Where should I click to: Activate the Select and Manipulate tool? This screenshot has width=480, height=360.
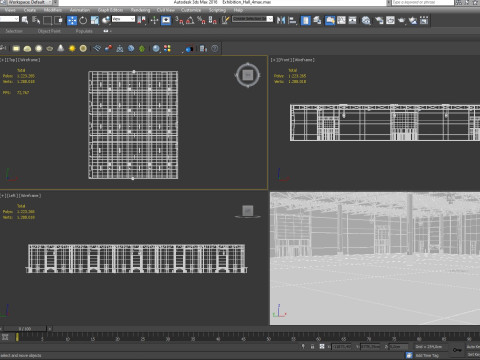pos(154,20)
